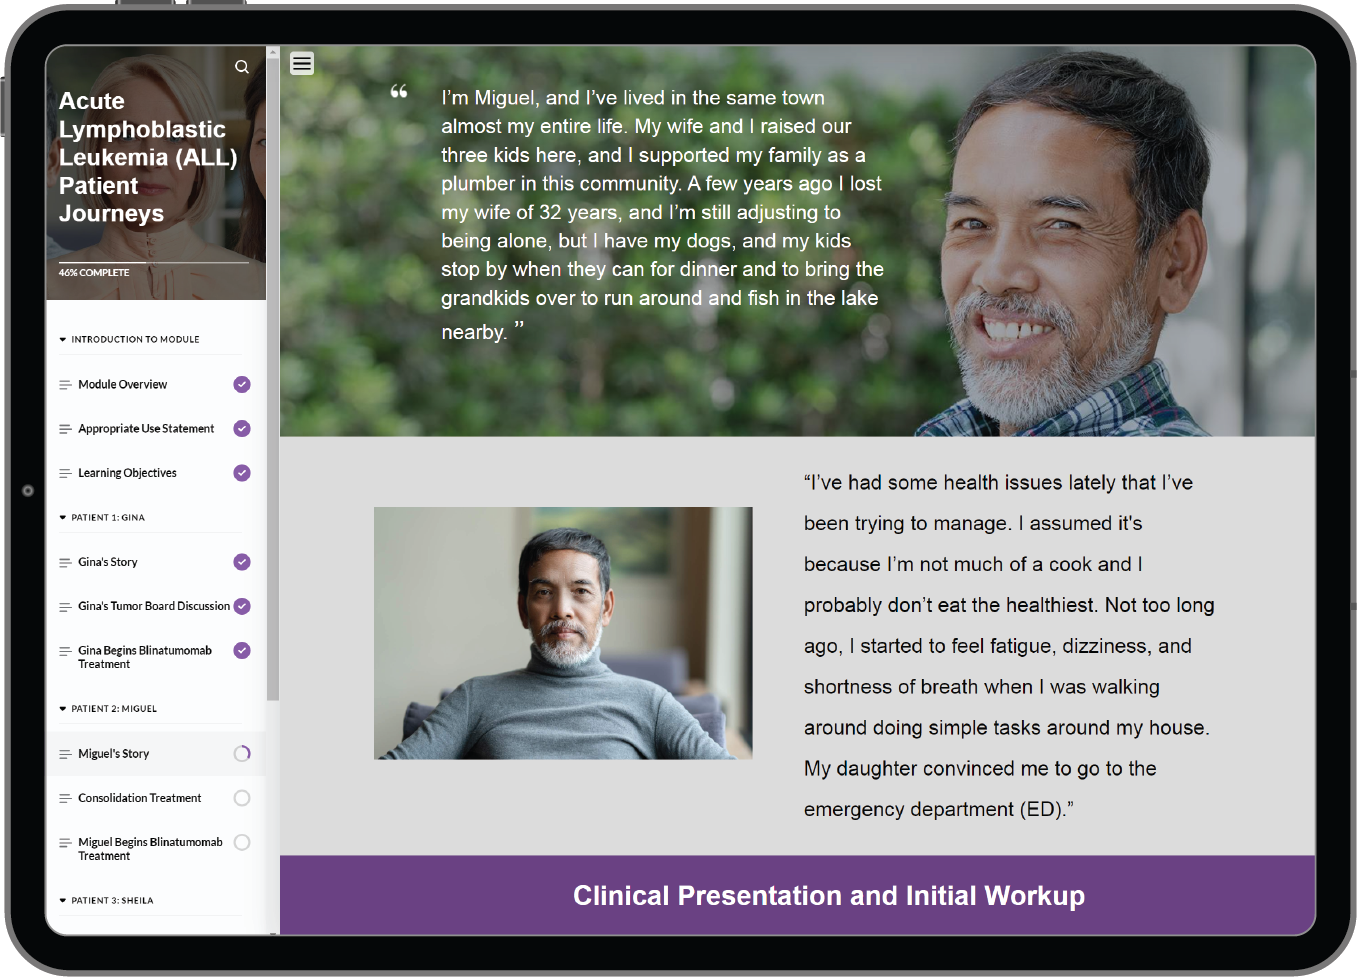
Task: Click the lines icon beside Learning Objectives
Action: point(65,473)
